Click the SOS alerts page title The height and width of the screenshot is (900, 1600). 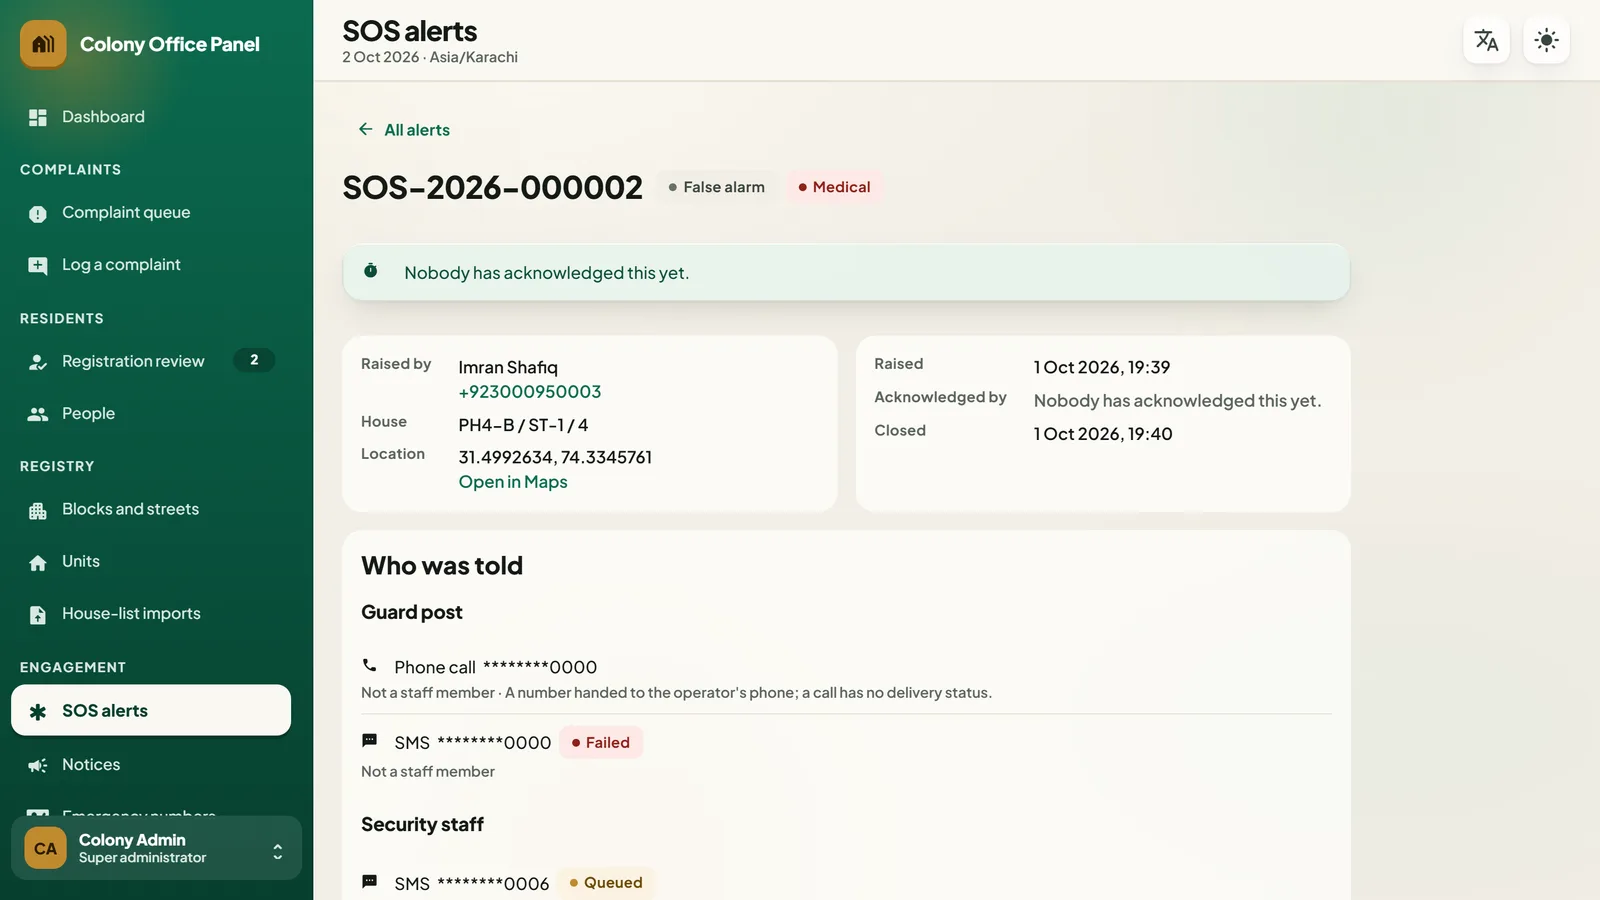410,31
